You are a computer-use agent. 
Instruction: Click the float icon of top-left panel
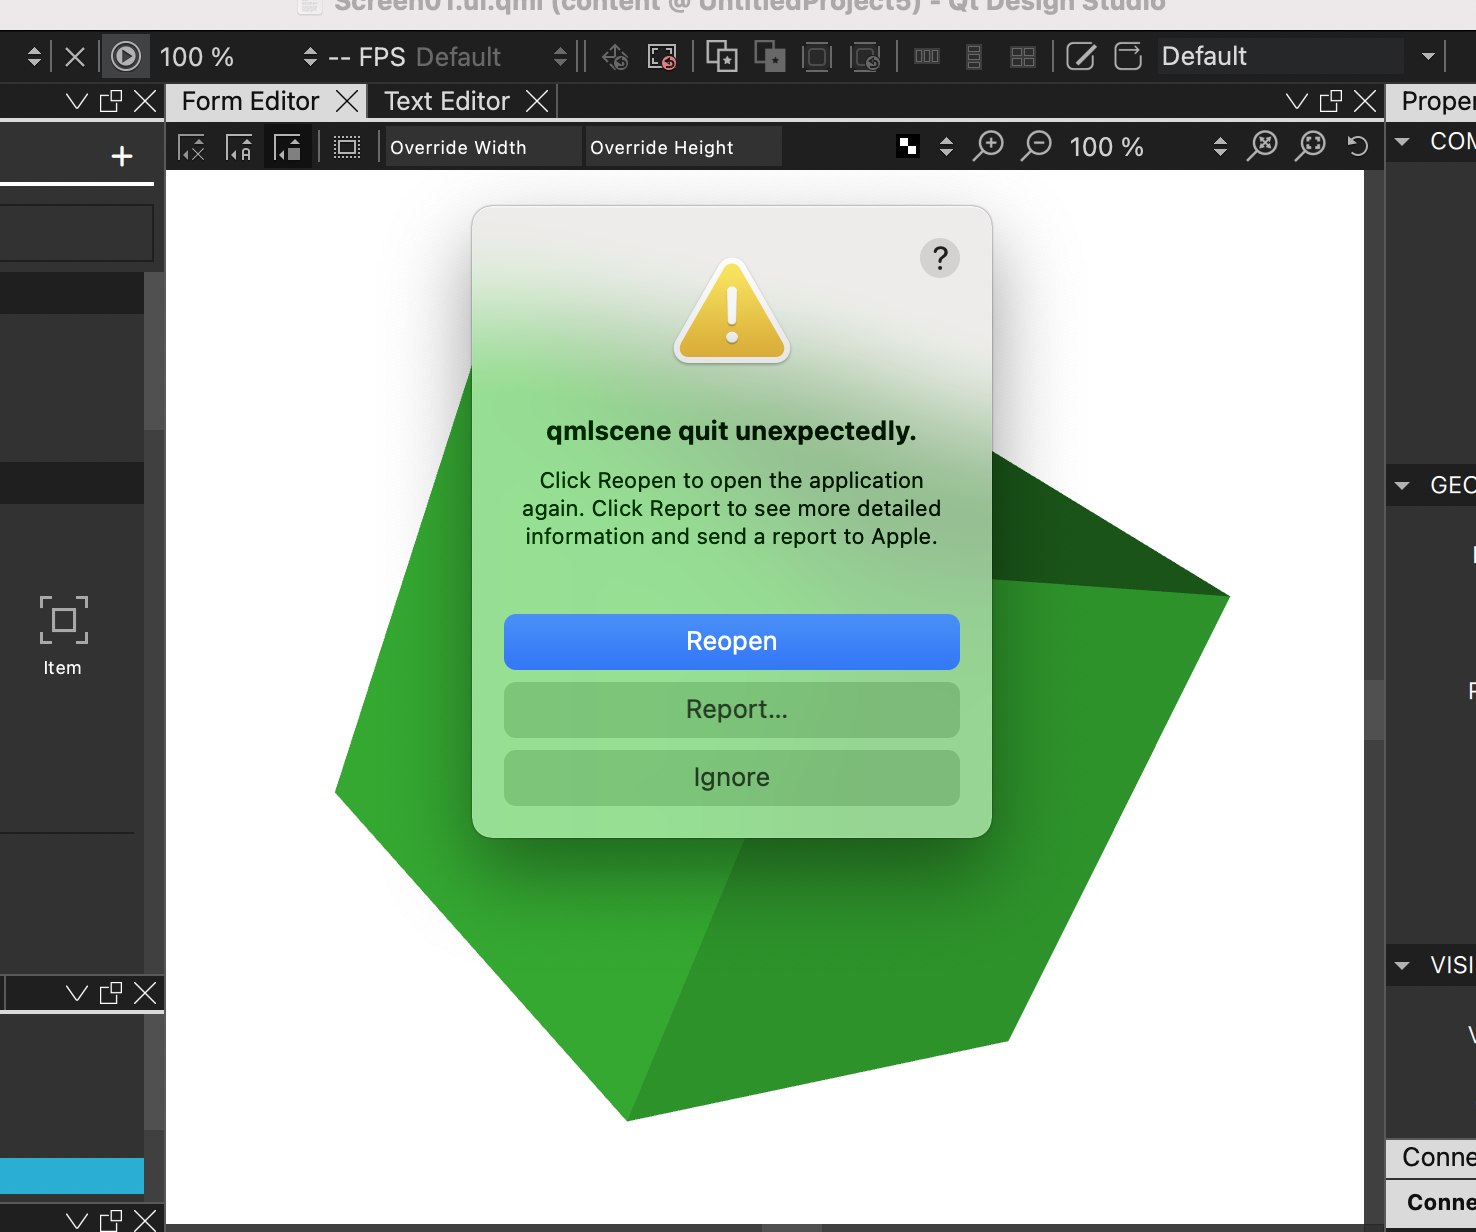pyautogui.click(x=111, y=101)
